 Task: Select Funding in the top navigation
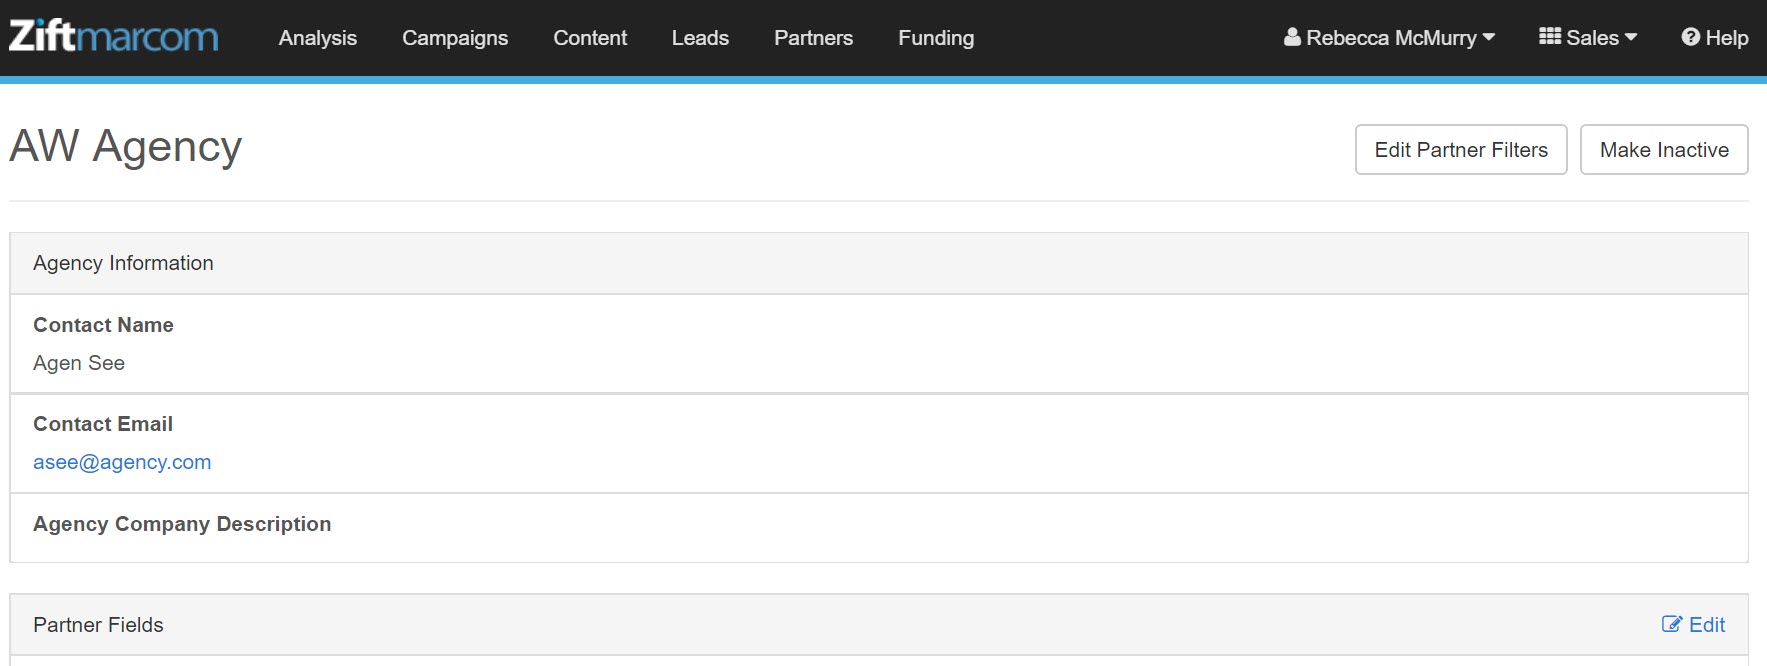tap(936, 38)
